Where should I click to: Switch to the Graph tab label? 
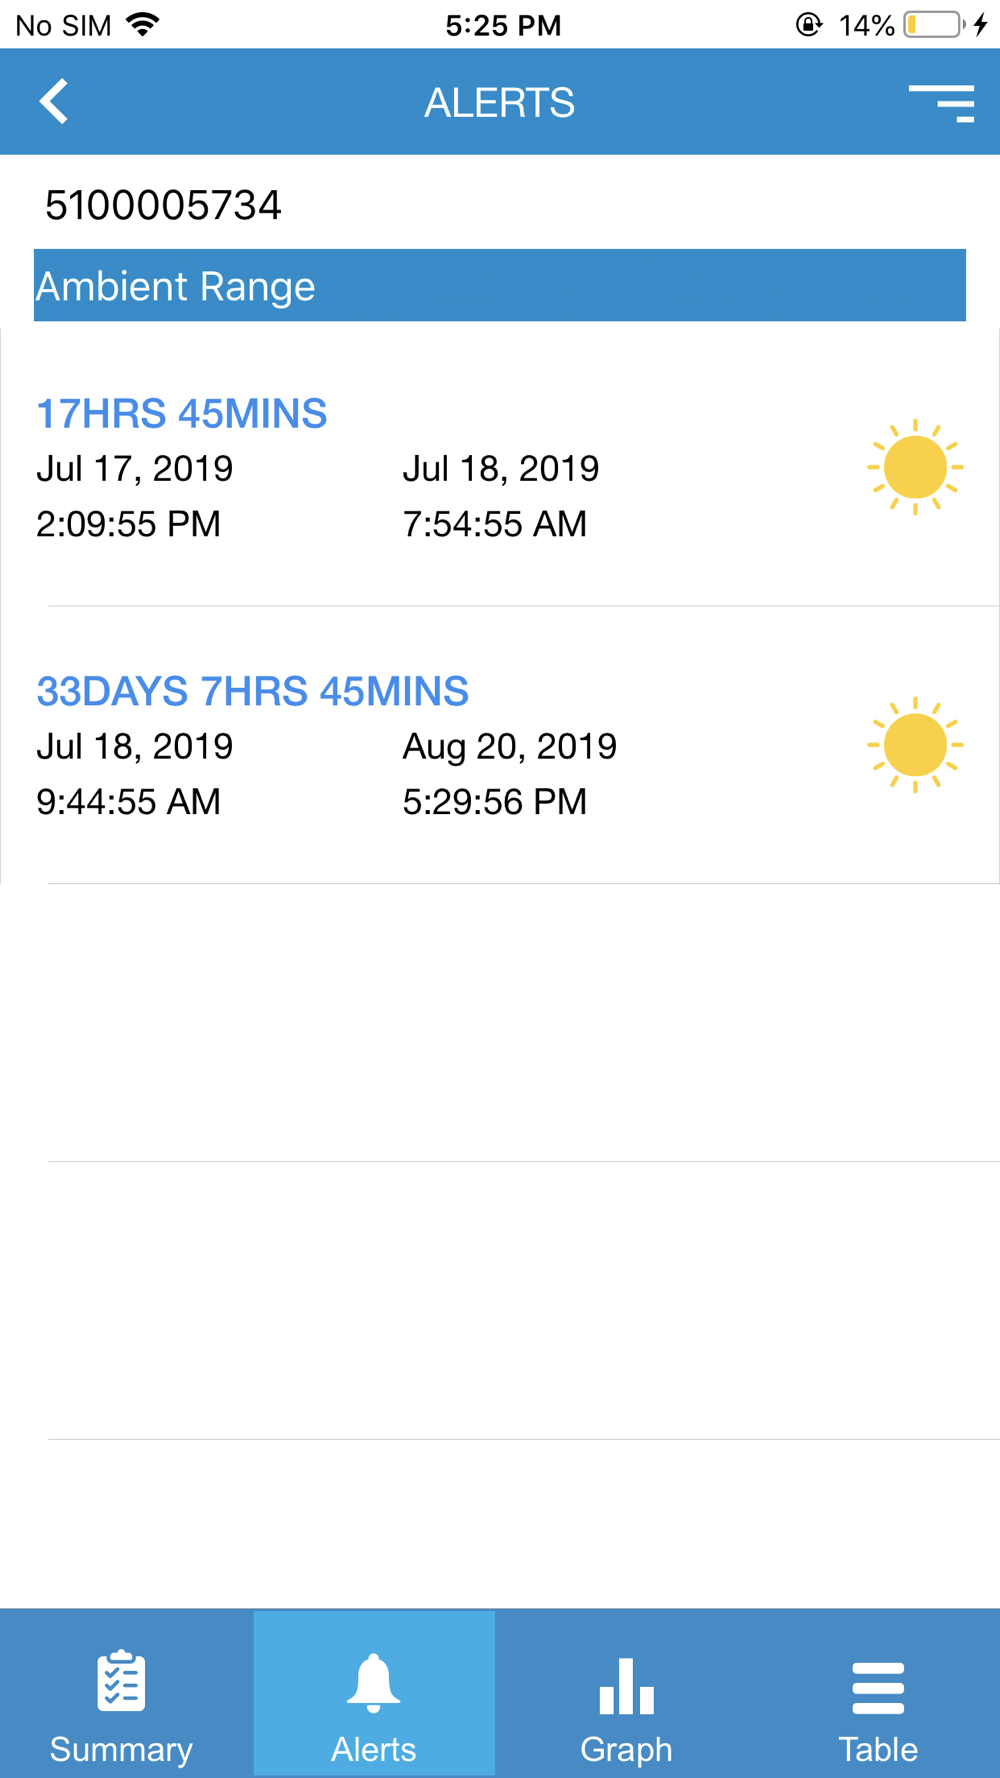point(626,1749)
